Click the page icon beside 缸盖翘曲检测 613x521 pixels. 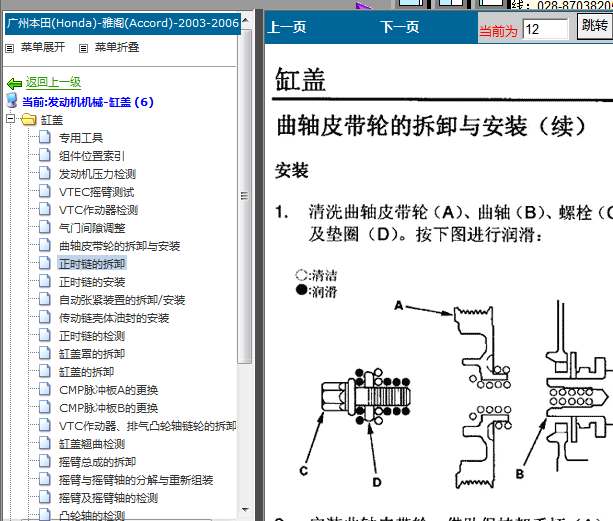click(45, 442)
